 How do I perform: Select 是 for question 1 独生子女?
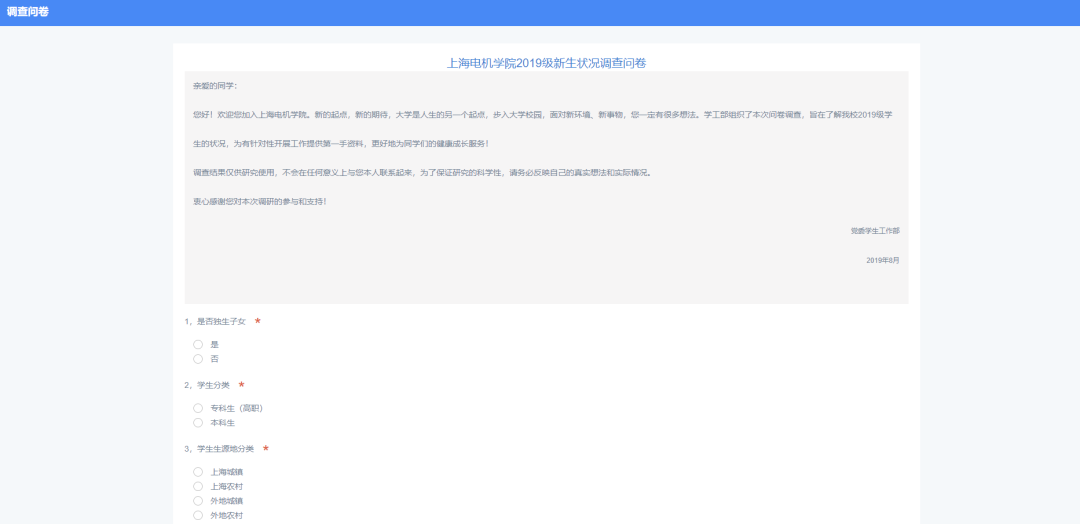198,344
